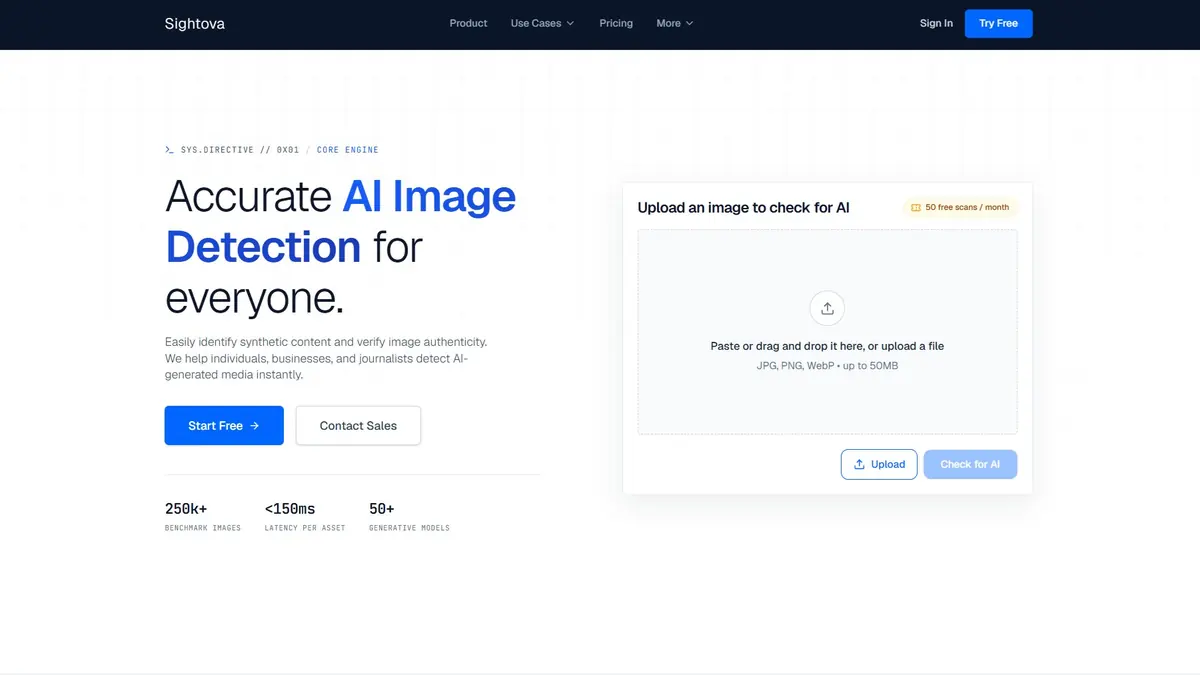Go to Pricing

click(616, 23)
